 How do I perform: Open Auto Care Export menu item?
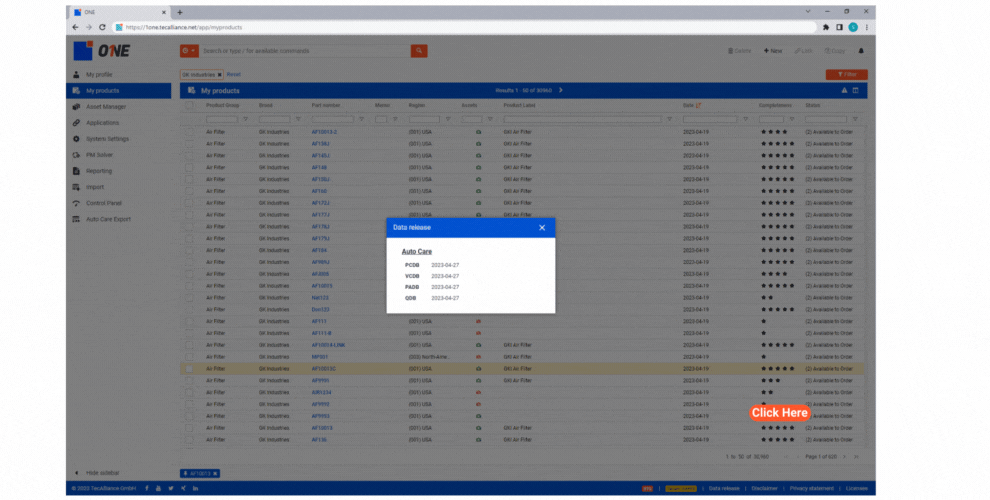tap(108, 219)
